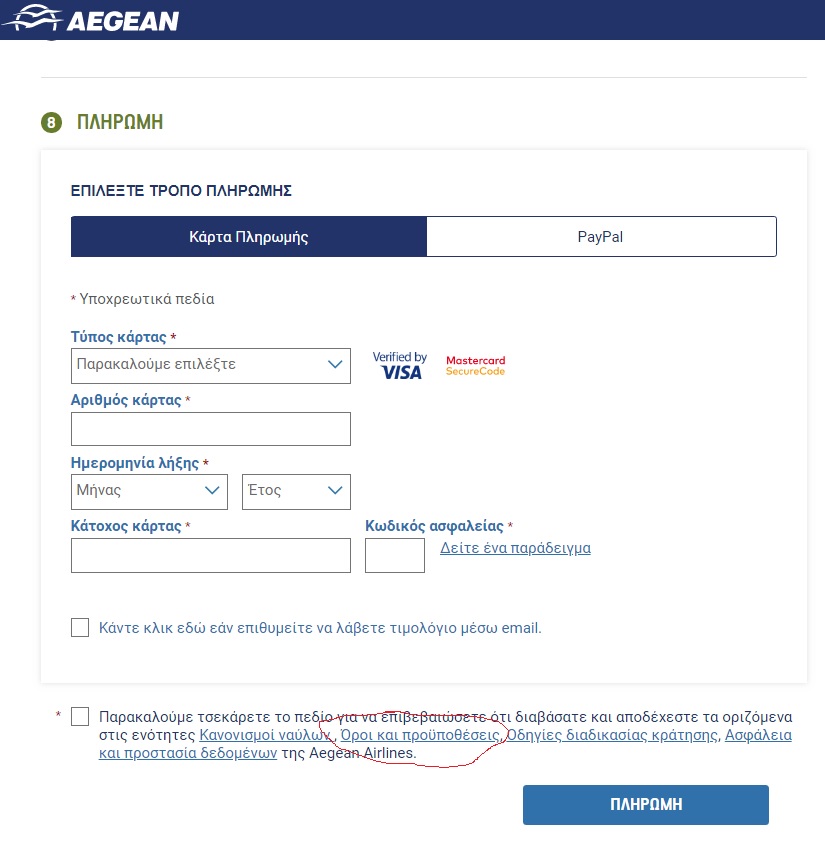Click the Mastercard SecureCode logo
This screenshot has width=825, height=841.
tap(475, 366)
